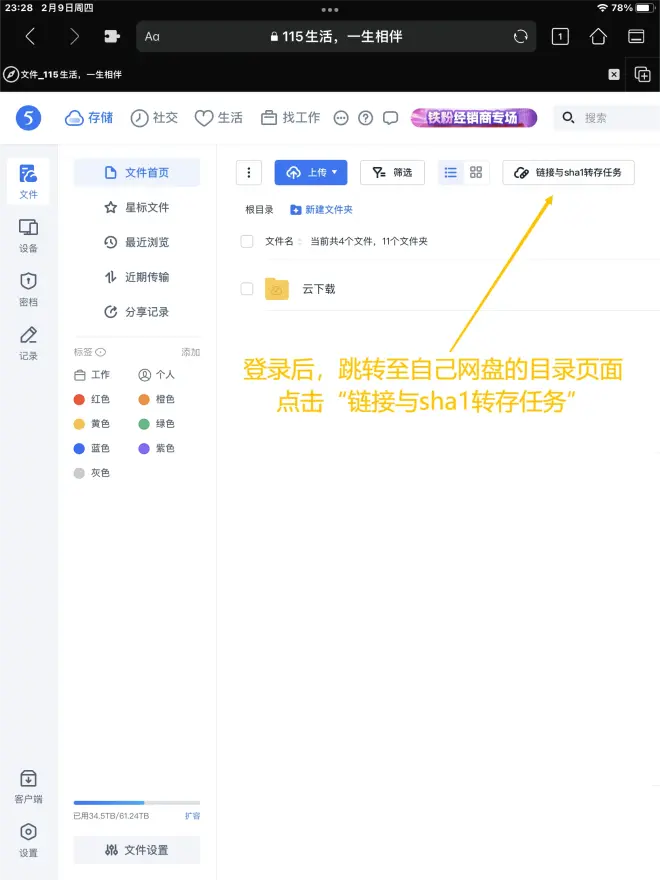Select the 紫色 tag
This screenshot has width=660, height=880.
pos(157,448)
